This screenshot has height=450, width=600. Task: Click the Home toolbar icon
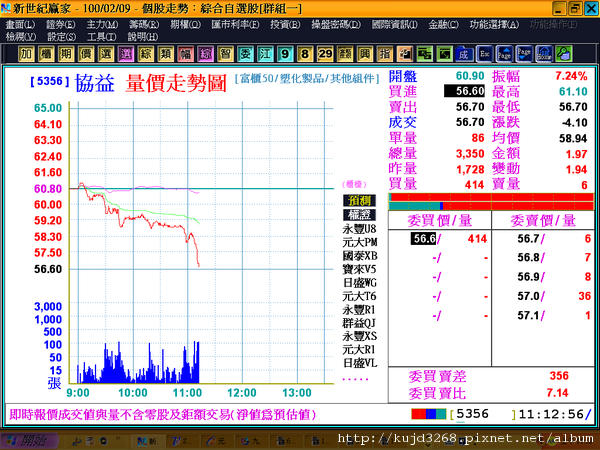tap(544, 54)
